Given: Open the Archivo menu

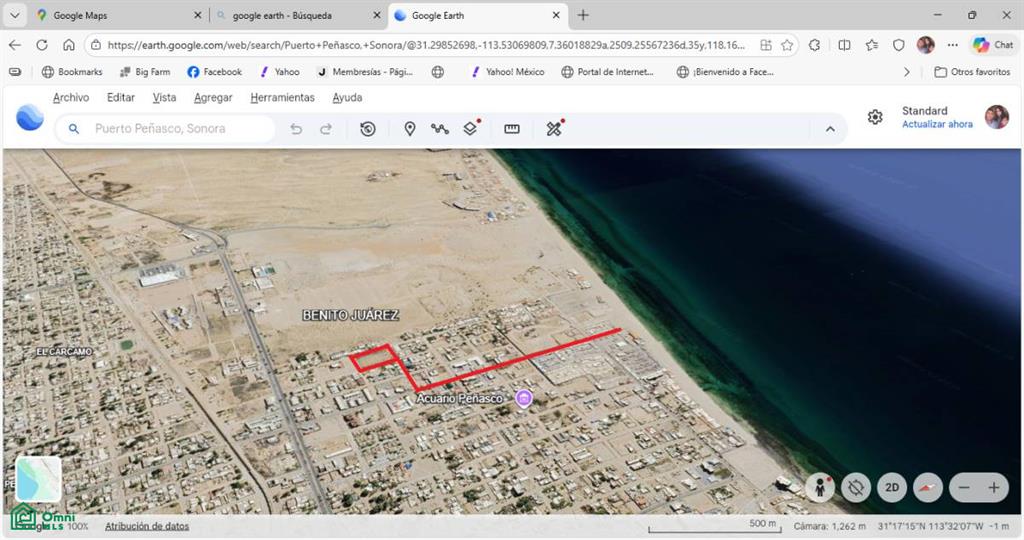Looking at the screenshot, I should click(x=71, y=97).
